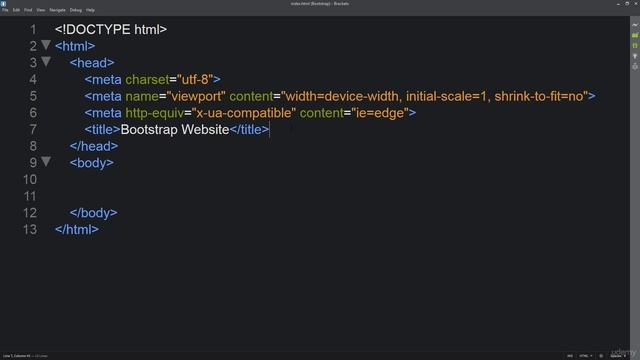Open the View menu
640x360 pixels.
41,10
